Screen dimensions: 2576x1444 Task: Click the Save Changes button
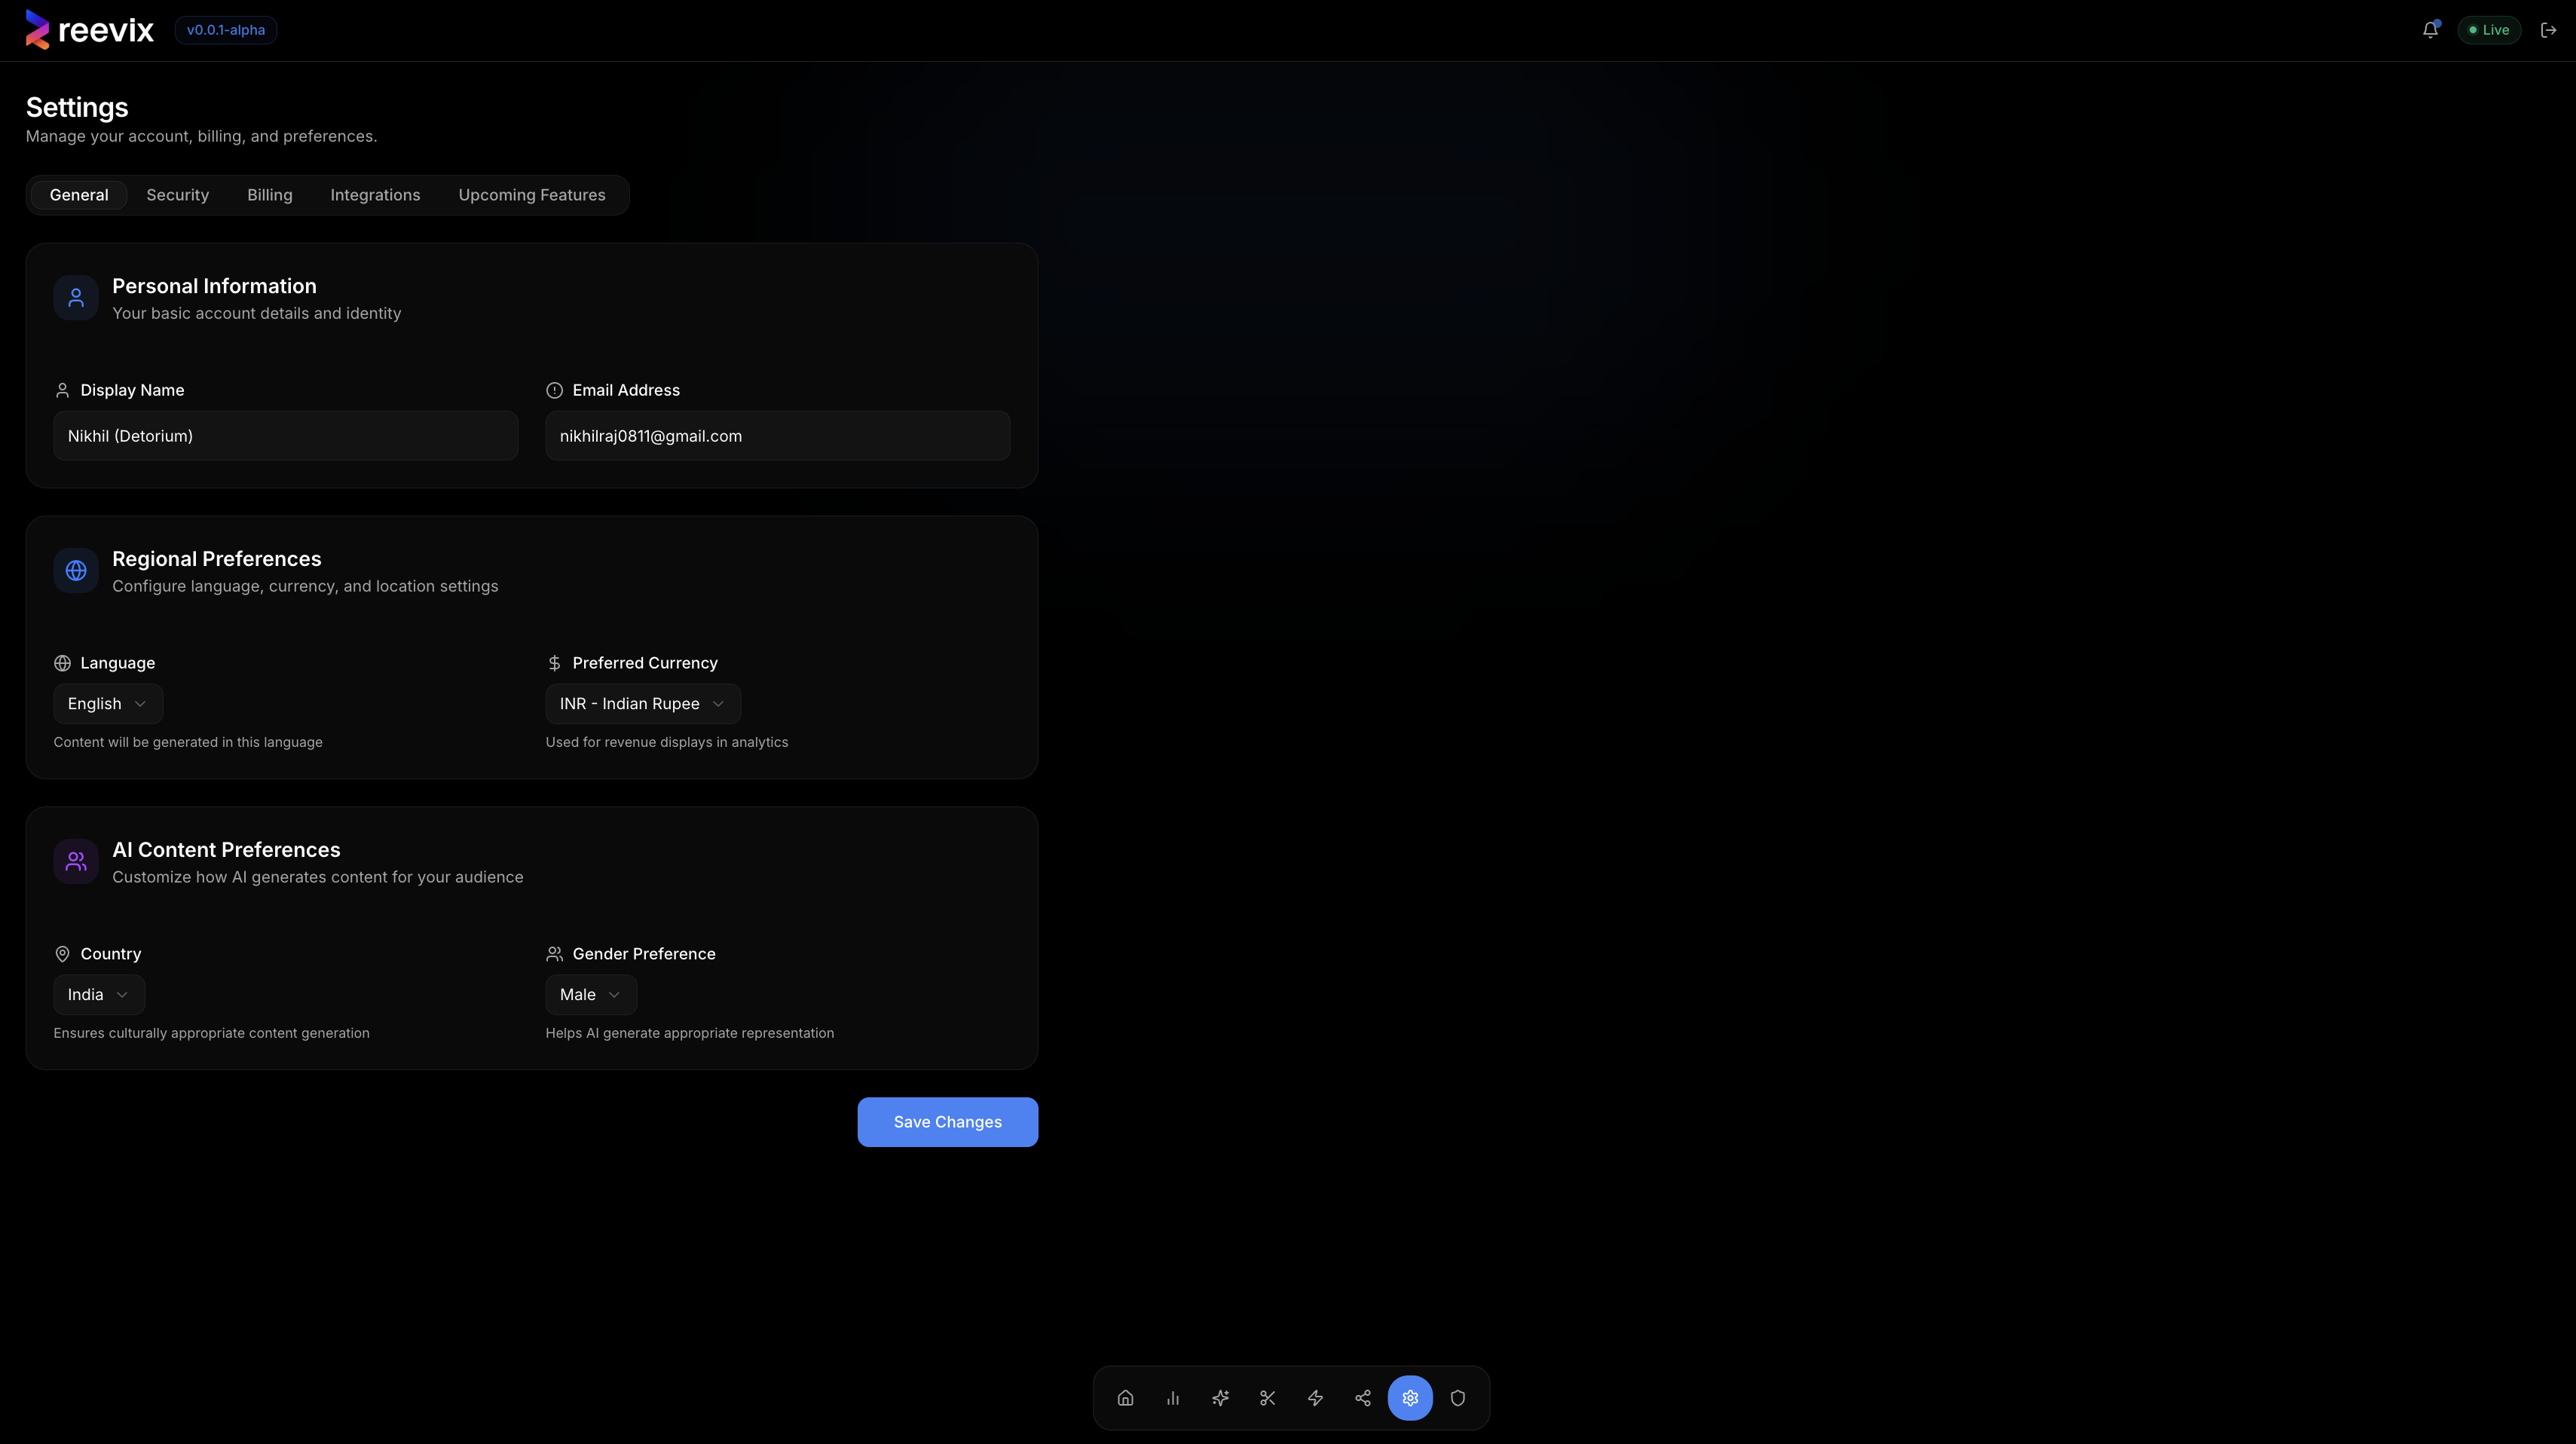click(x=946, y=1122)
